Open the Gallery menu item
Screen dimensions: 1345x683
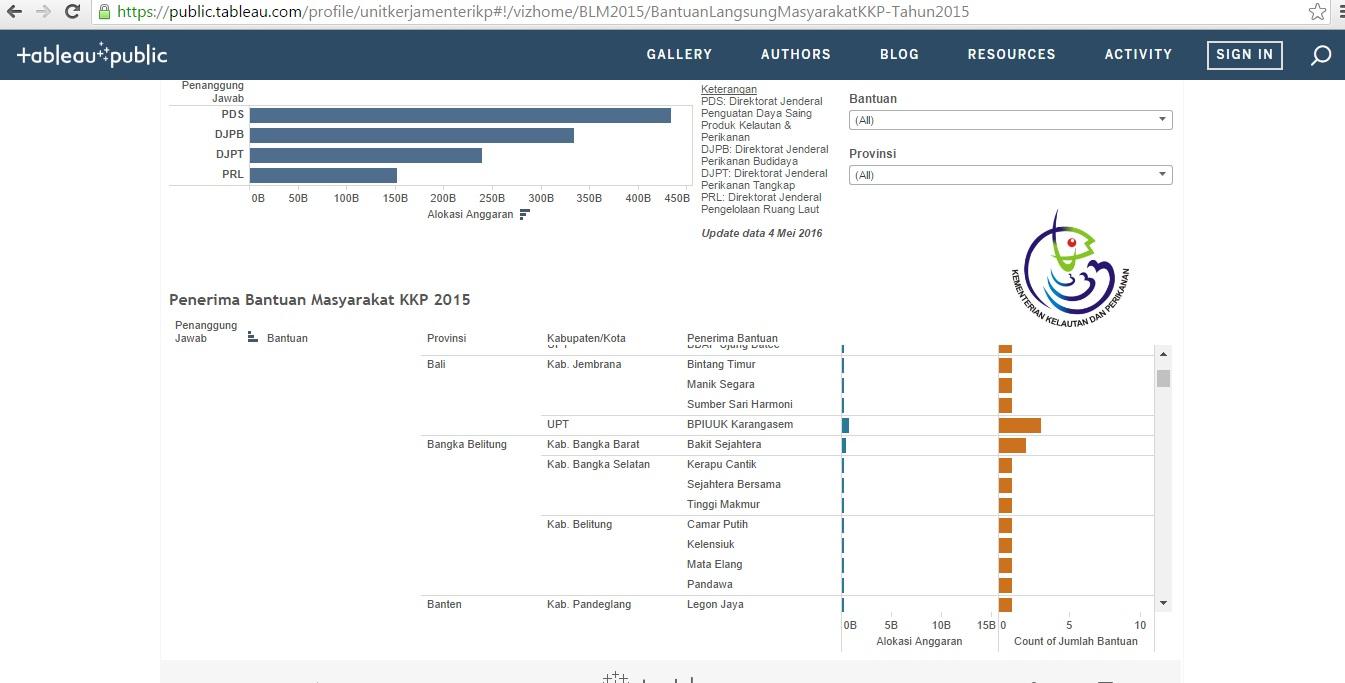pos(679,55)
